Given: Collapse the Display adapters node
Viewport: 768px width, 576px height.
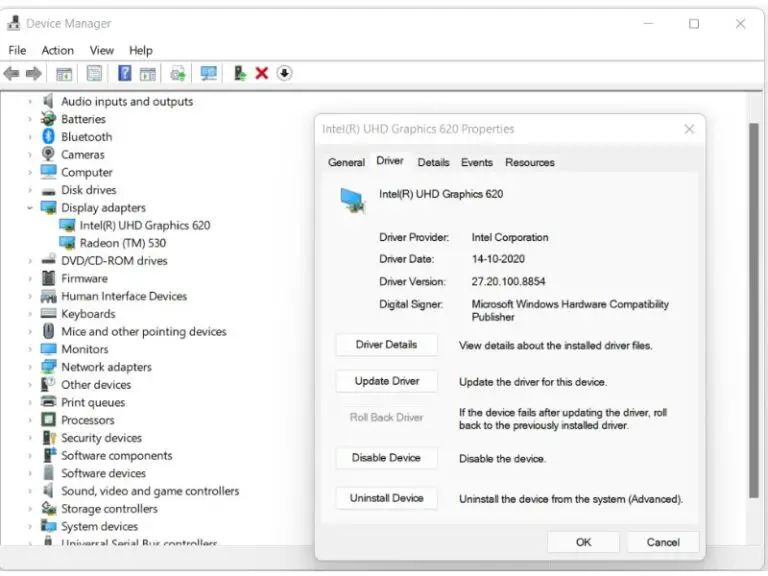Looking at the screenshot, I should tap(30, 208).
